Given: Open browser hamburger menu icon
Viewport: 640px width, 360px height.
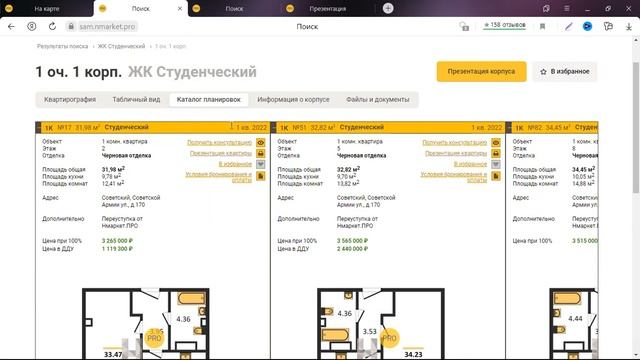Looking at the screenshot, I should 567,8.
